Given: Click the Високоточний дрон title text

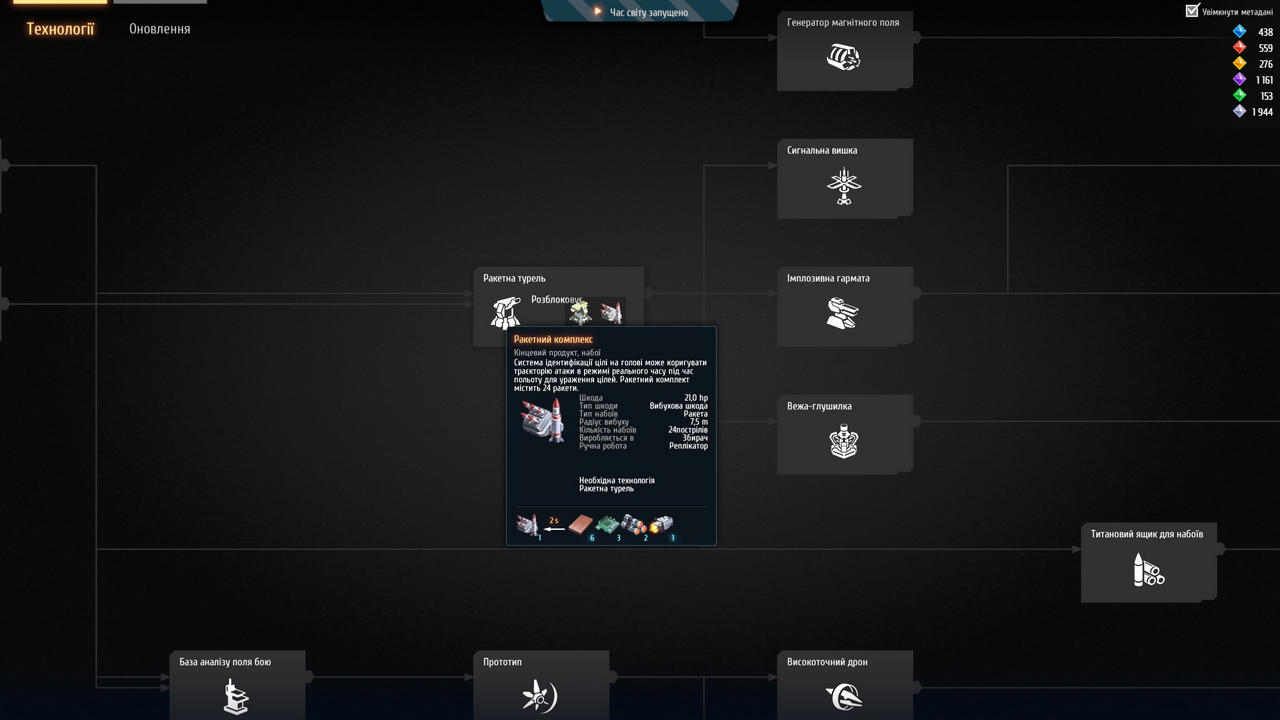Looking at the screenshot, I should pyautogui.click(x=827, y=662).
